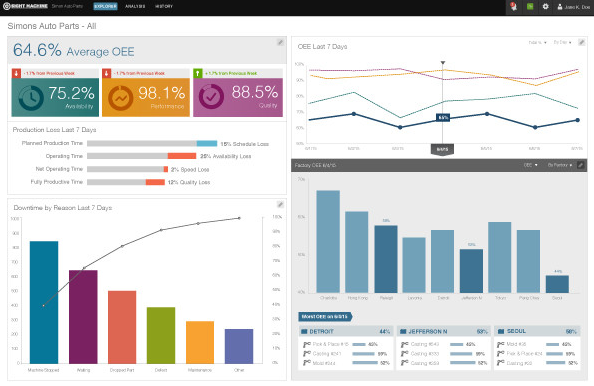
Task: Click robot arm icon for first Casting in Jefferson N
Action: pos(404,344)
